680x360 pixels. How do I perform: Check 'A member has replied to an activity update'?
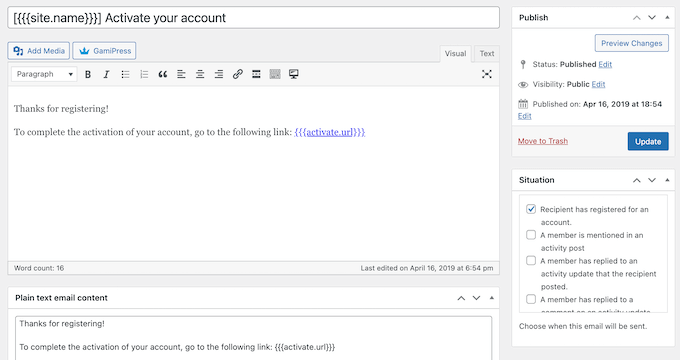[531, 260]
